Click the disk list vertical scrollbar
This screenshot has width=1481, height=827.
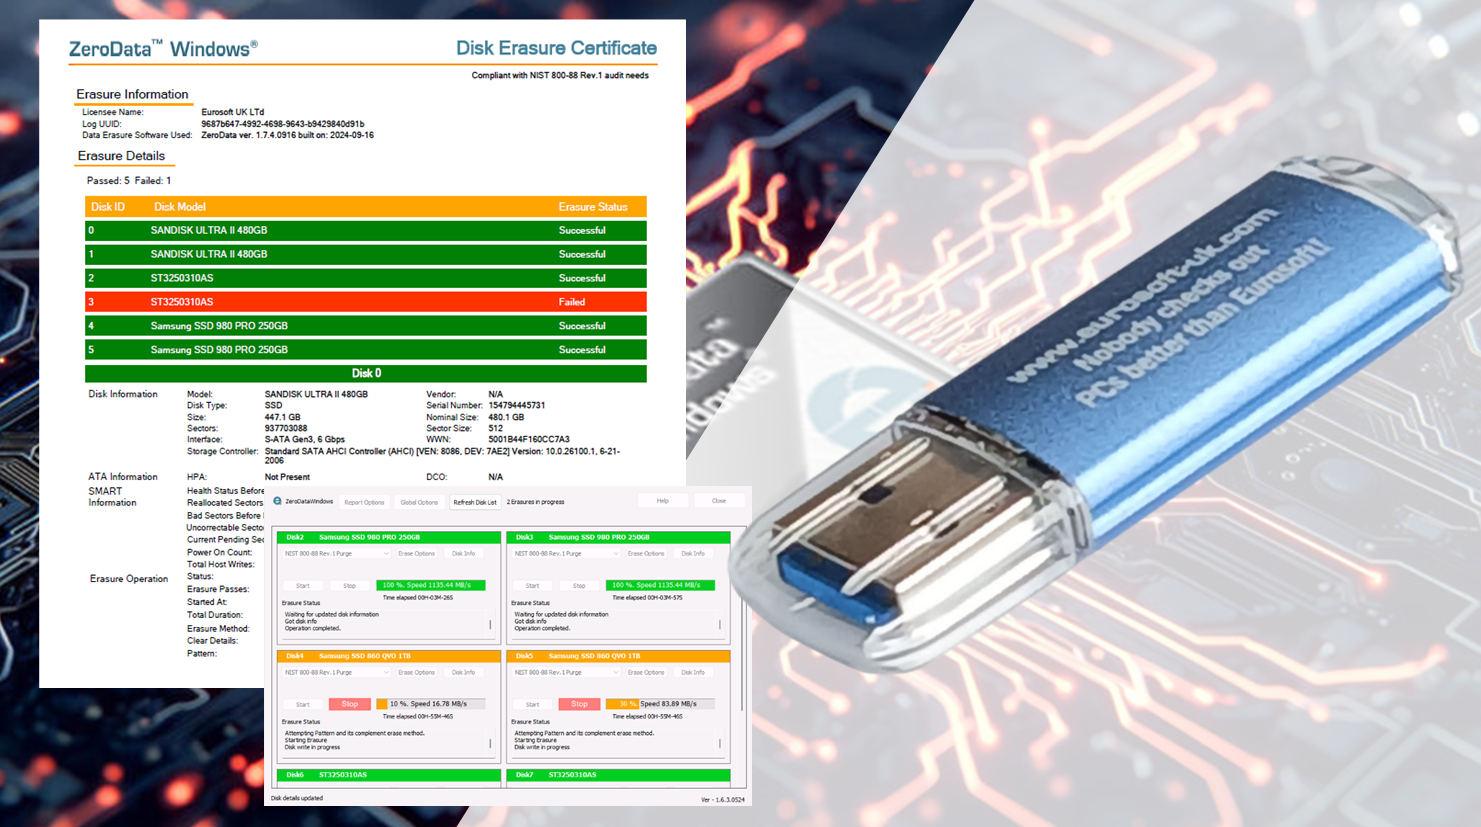pos(742,655)
